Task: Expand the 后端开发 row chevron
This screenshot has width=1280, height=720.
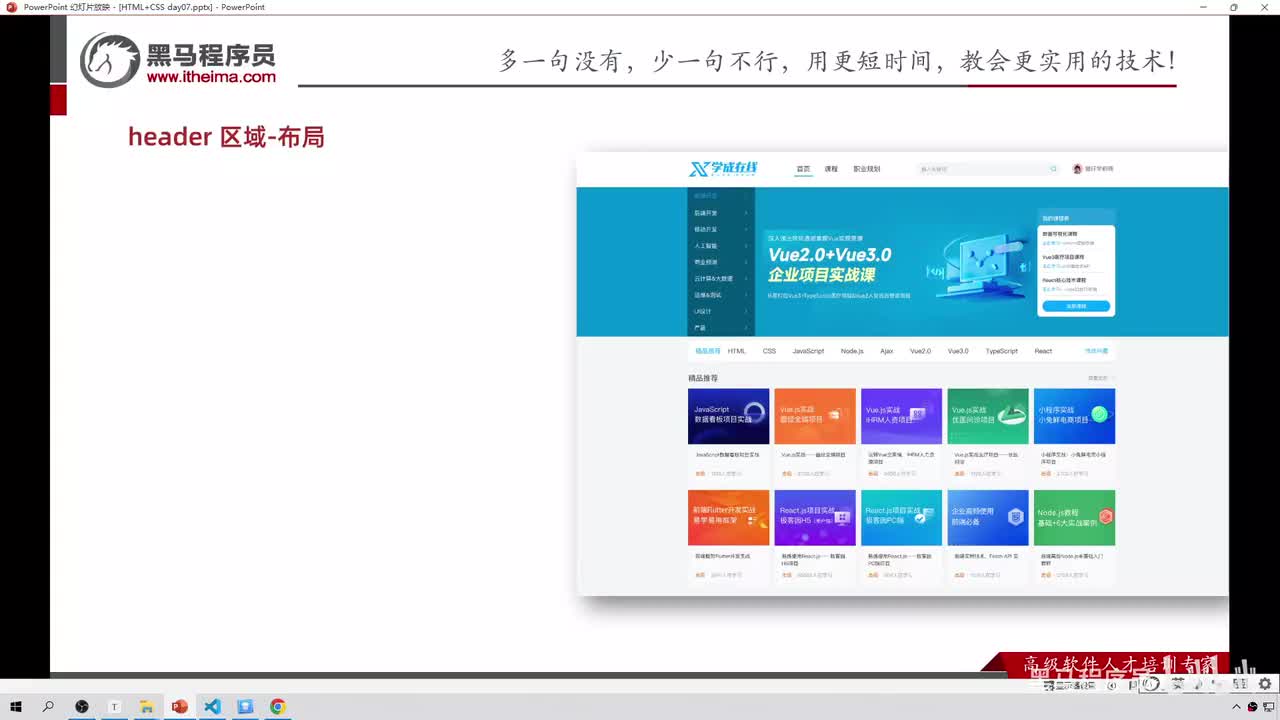Action: tap(746, 213)
